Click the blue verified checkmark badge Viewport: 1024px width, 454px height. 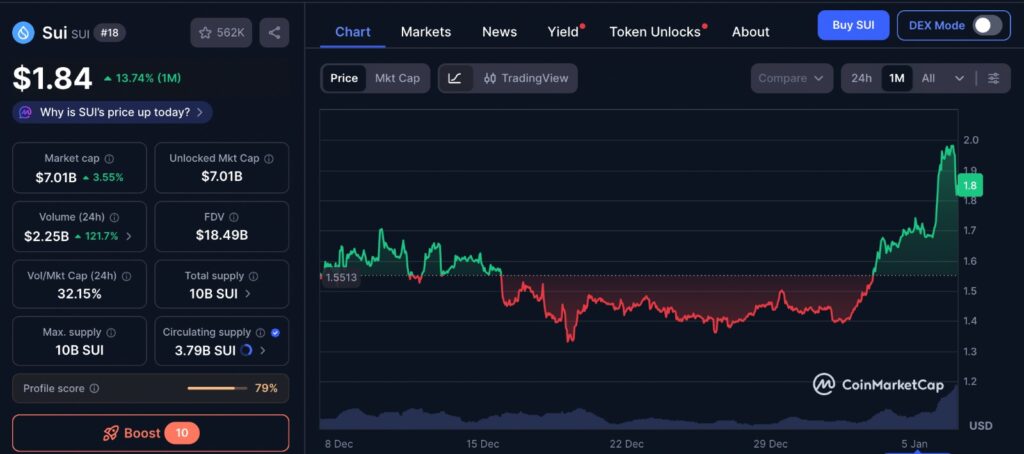pyautogui.click(x=275, y=332)
